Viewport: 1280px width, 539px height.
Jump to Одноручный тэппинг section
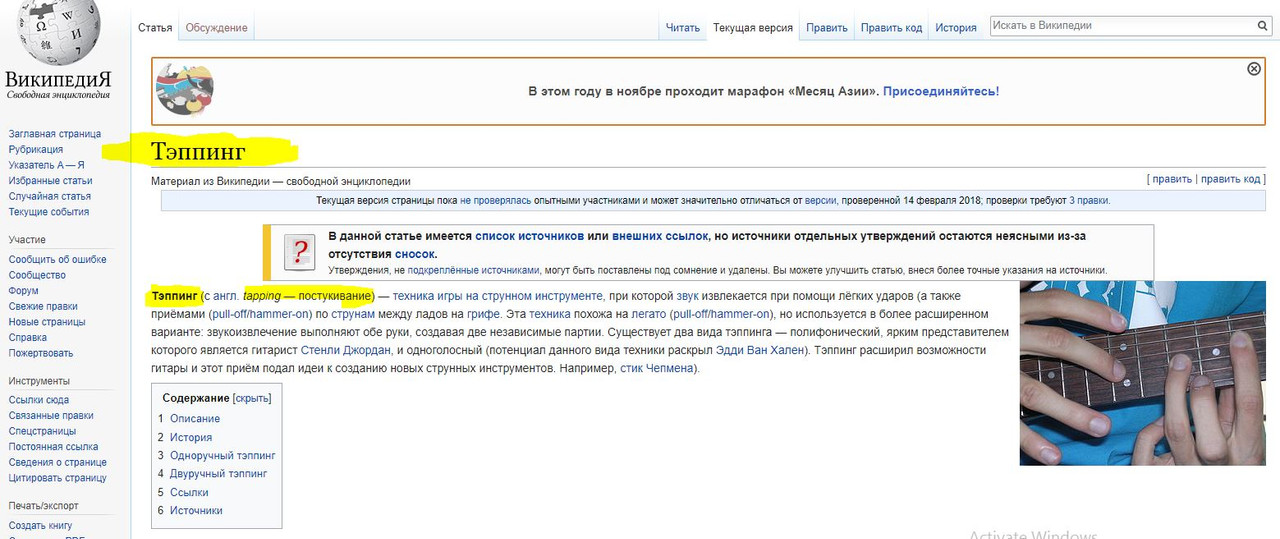pyautogui.click(x=223, y=456)
